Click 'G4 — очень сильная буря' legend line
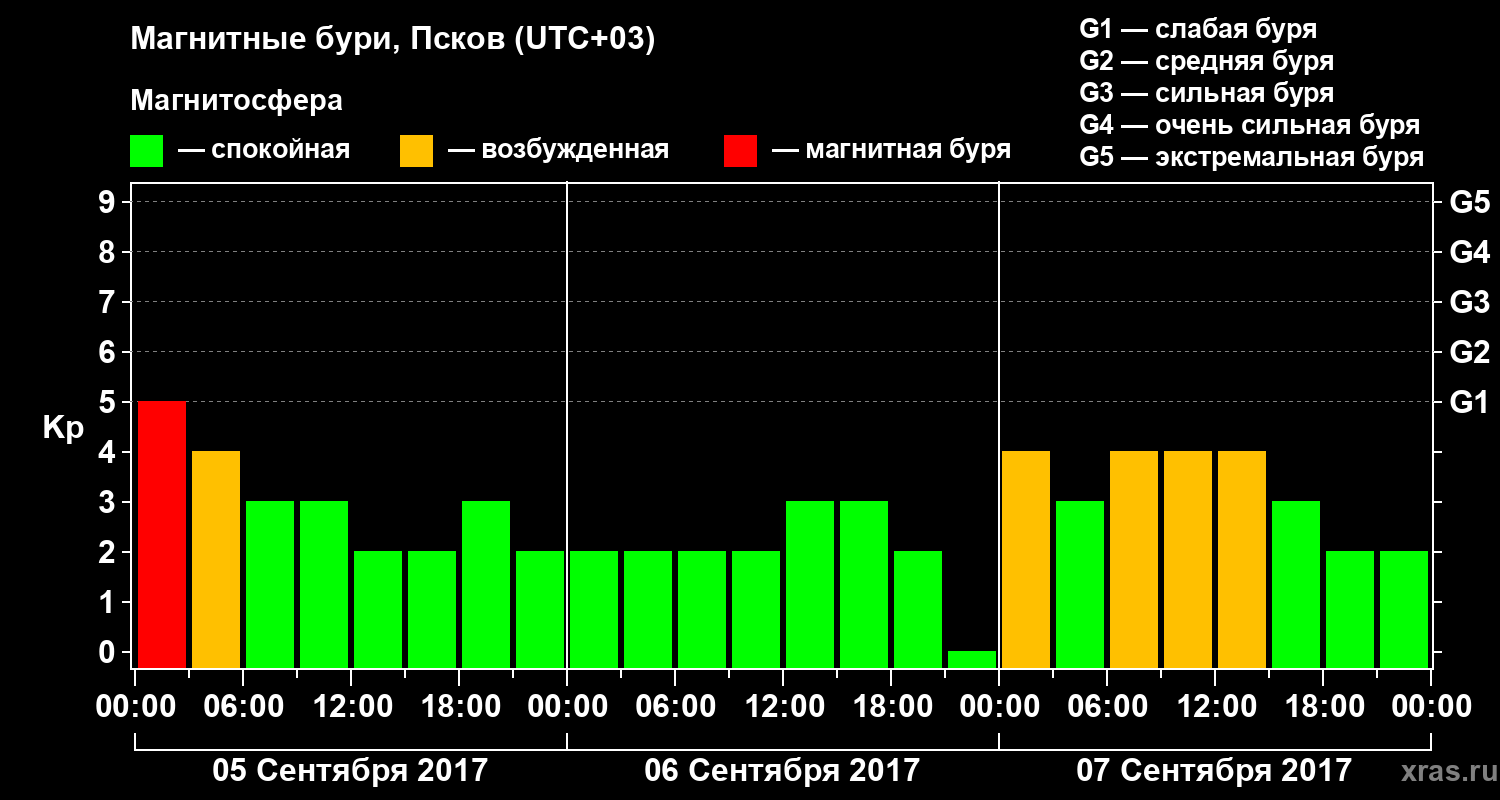 (x=1250, y=125)
